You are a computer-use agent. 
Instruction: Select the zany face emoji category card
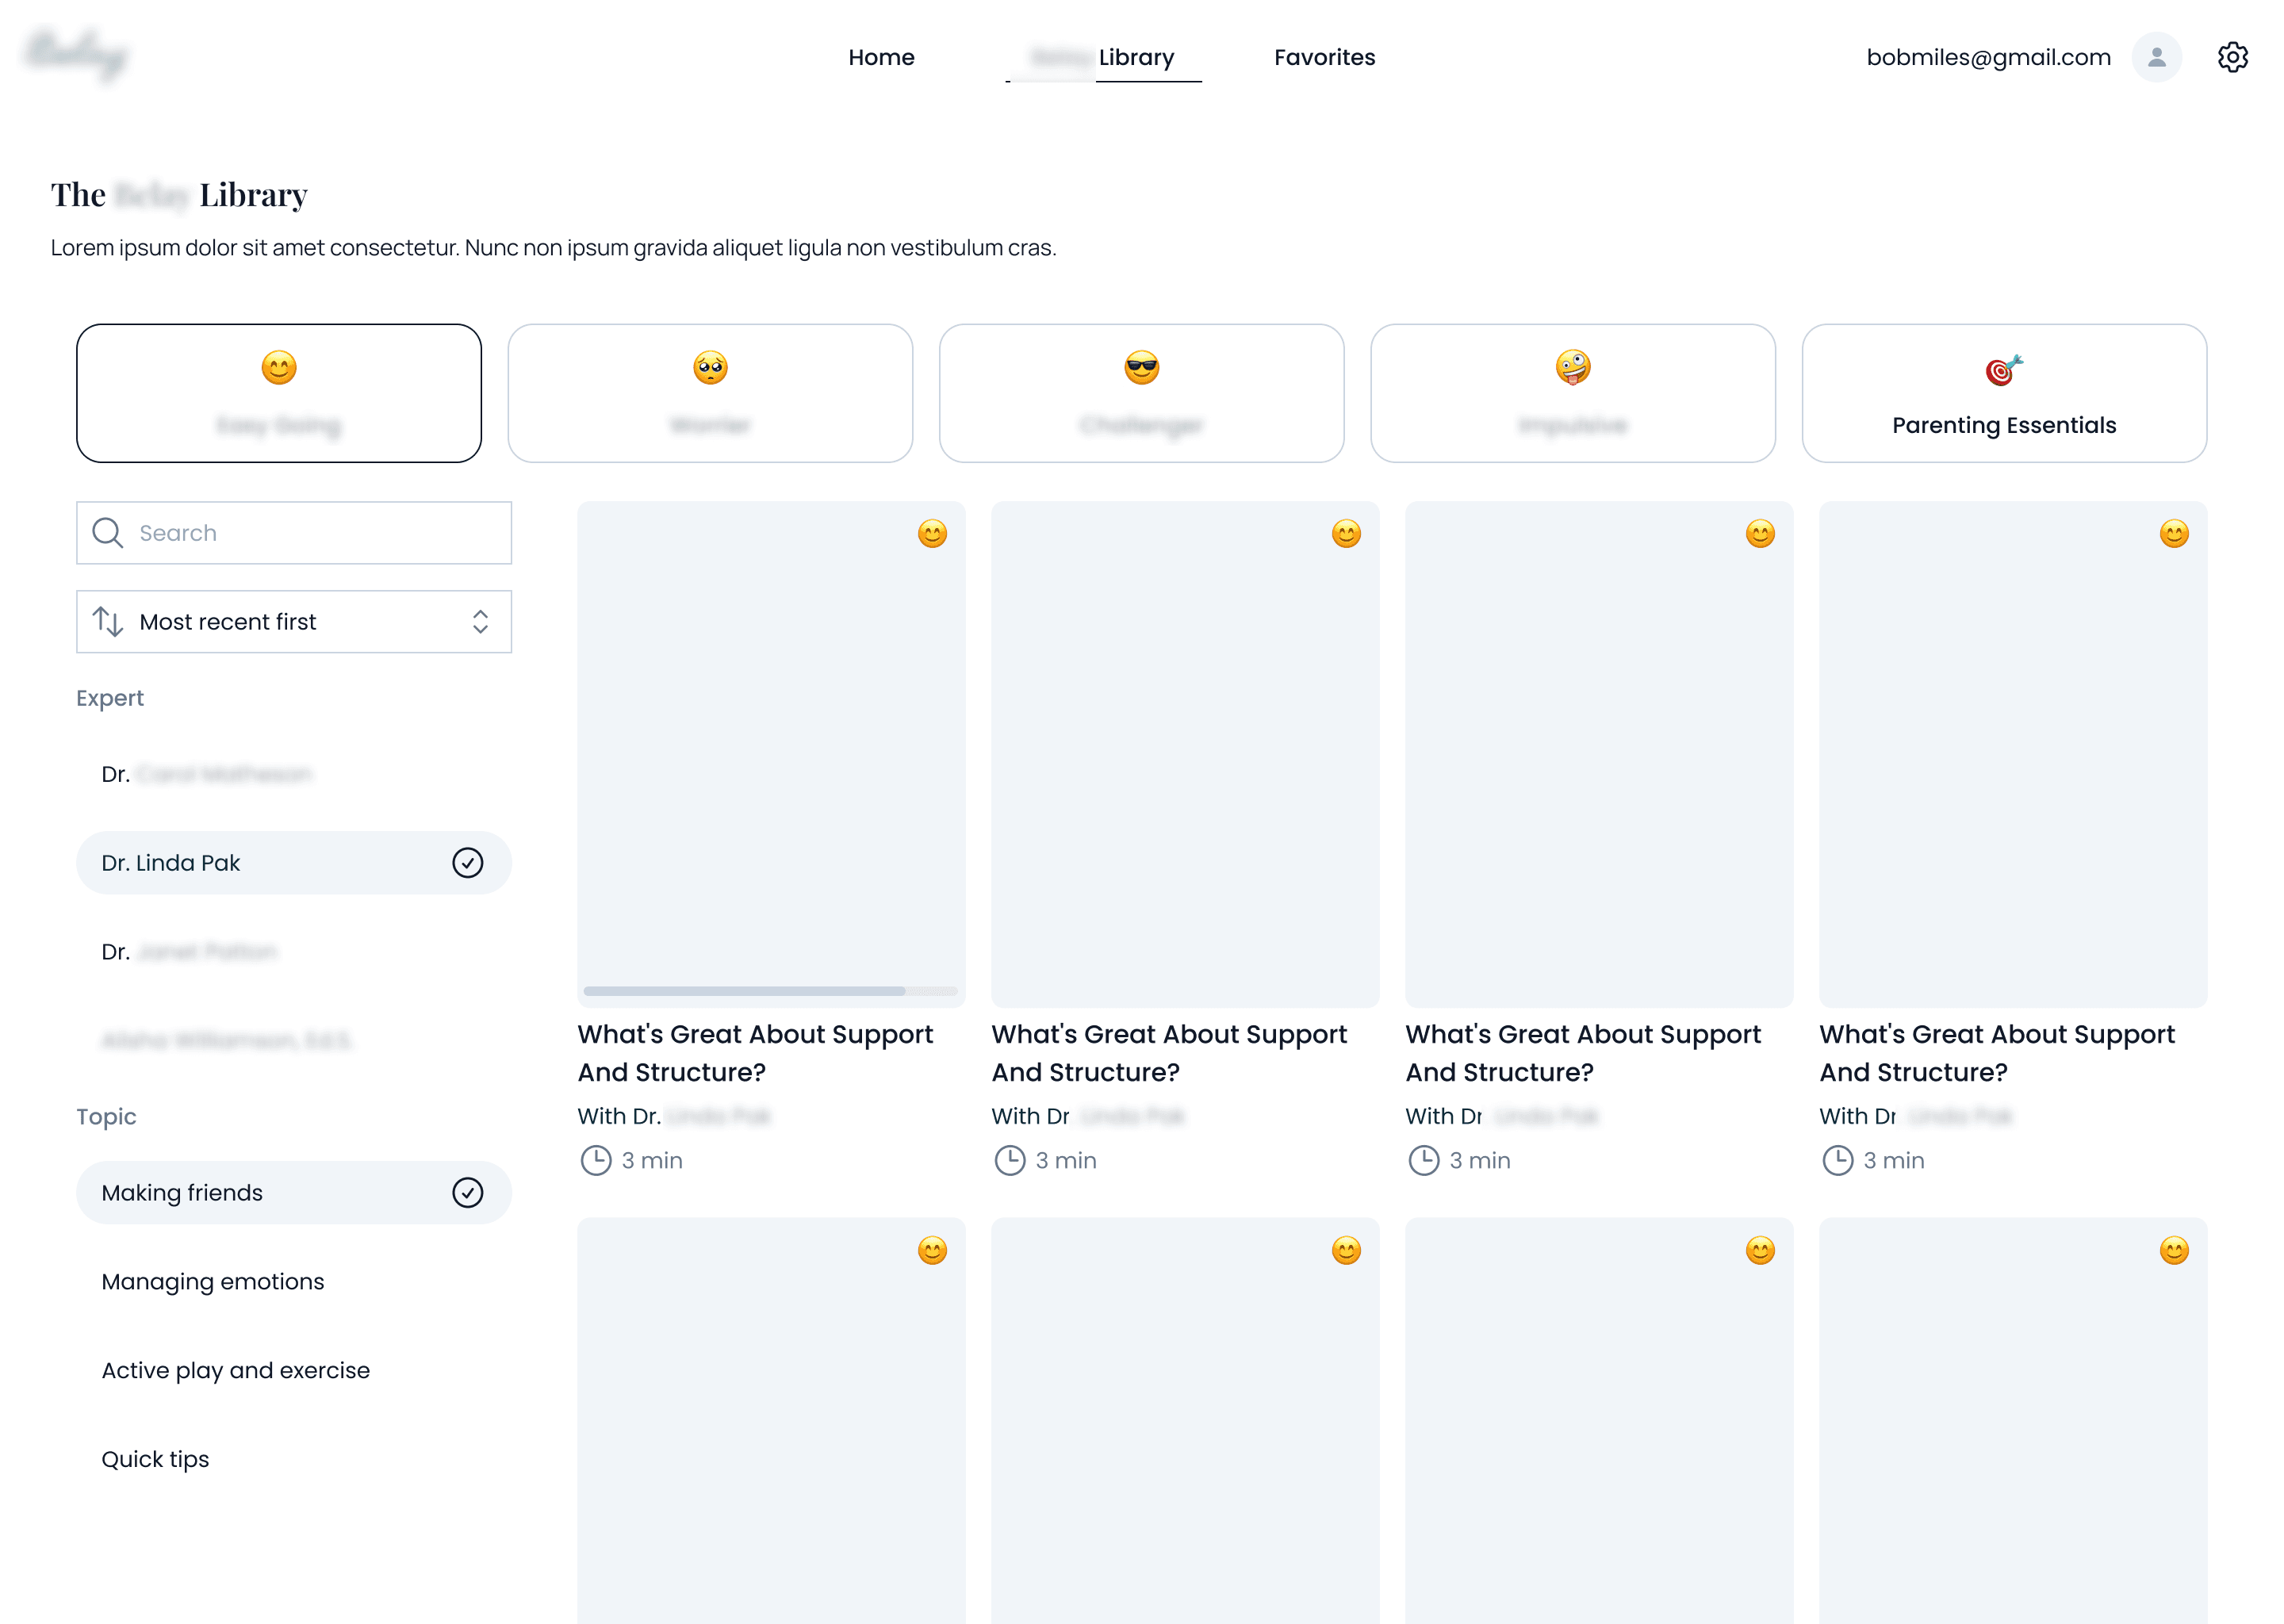[x=1572, y=393]
